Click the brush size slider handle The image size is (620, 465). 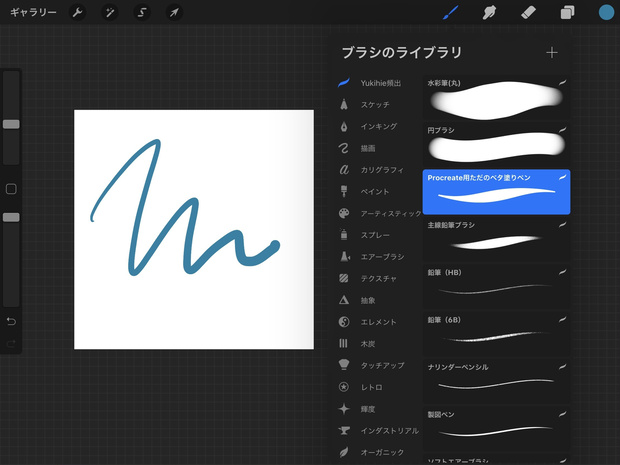tap(11, 124)
